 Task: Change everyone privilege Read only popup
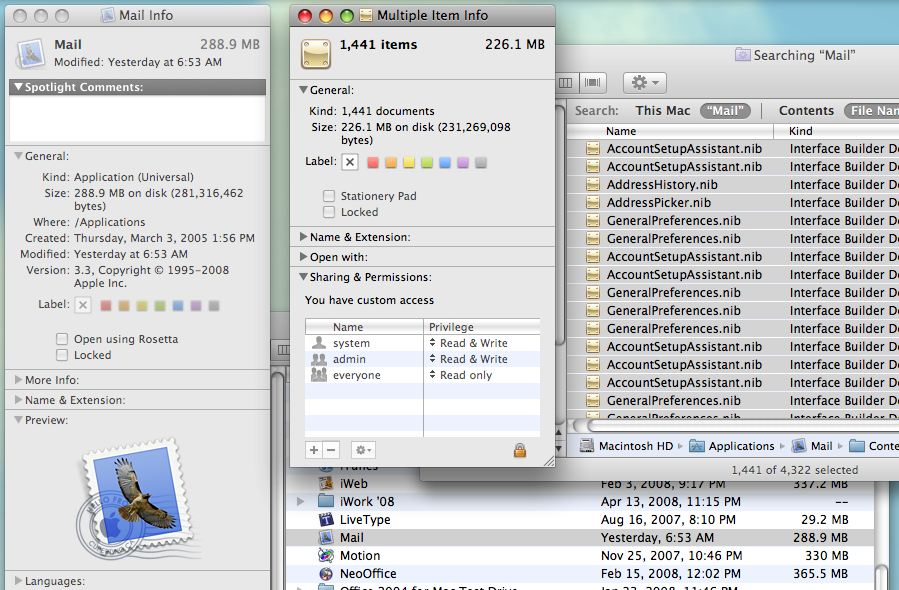(x=461, y=375)
